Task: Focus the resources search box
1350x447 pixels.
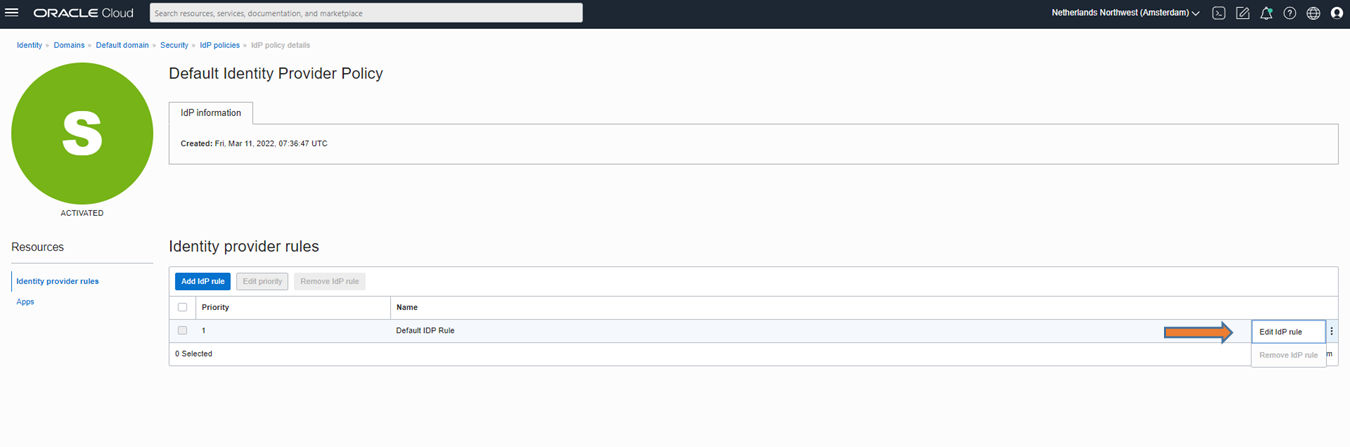Action: pyautogui.click(x=366, y=13)
